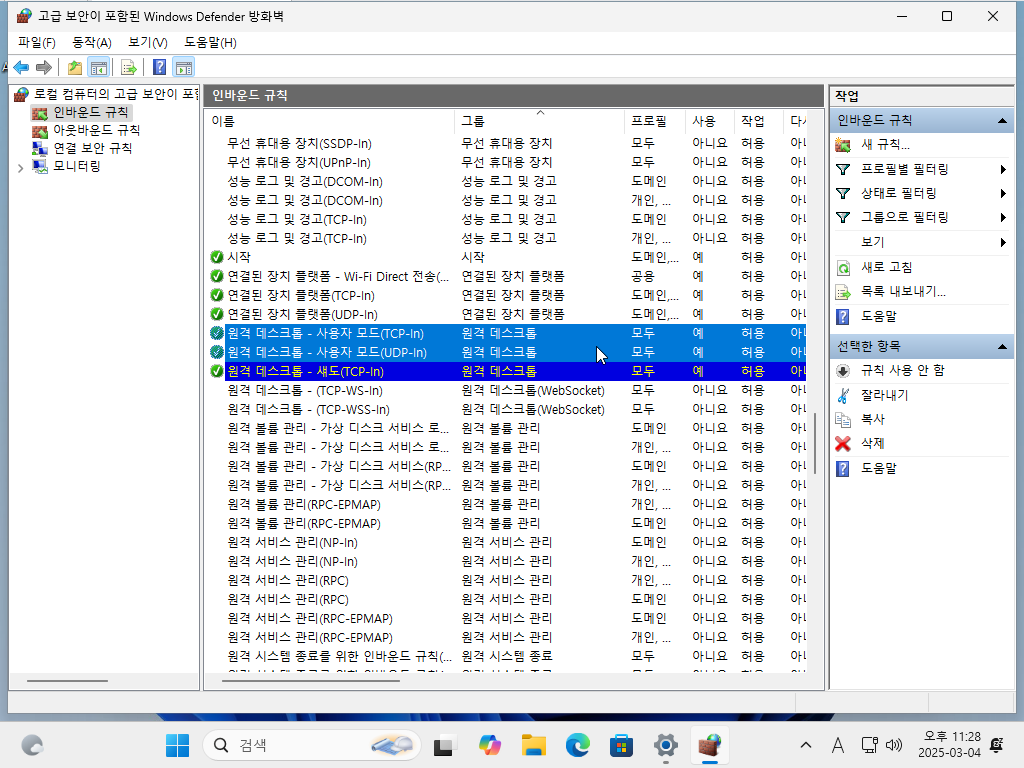Toggle the console tree pane toolbar icon

coord(99,67)
